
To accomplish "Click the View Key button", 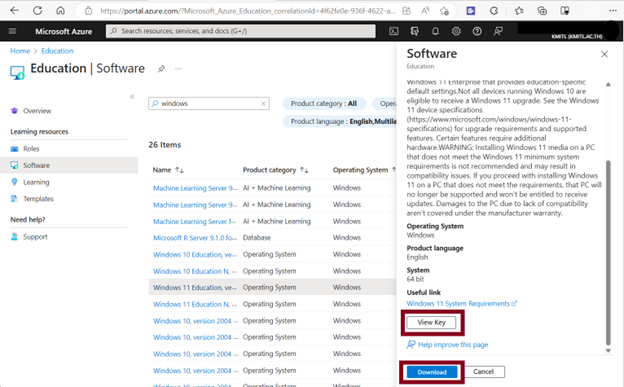I will point(431,322).
